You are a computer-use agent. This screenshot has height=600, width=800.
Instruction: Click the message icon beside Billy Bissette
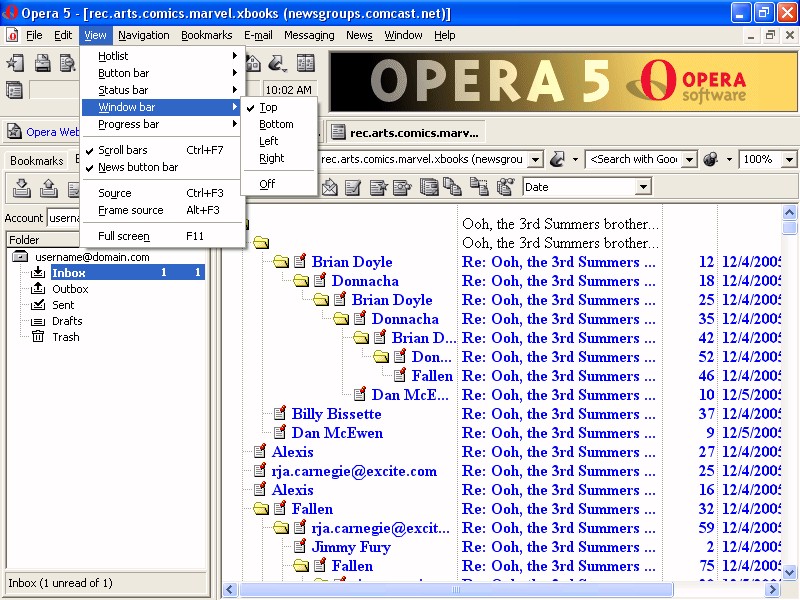click(280, 413)
